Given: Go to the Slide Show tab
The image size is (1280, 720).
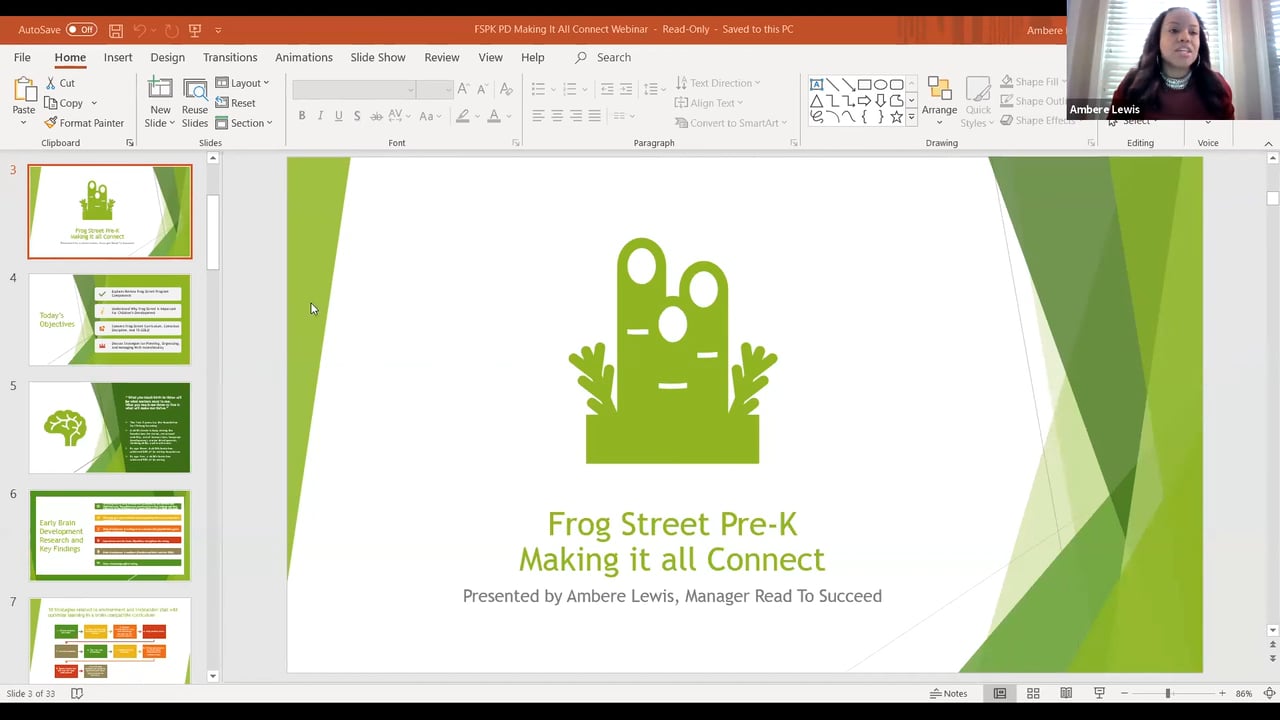Looking at the screenshot, I should click(x=378, y=57).
